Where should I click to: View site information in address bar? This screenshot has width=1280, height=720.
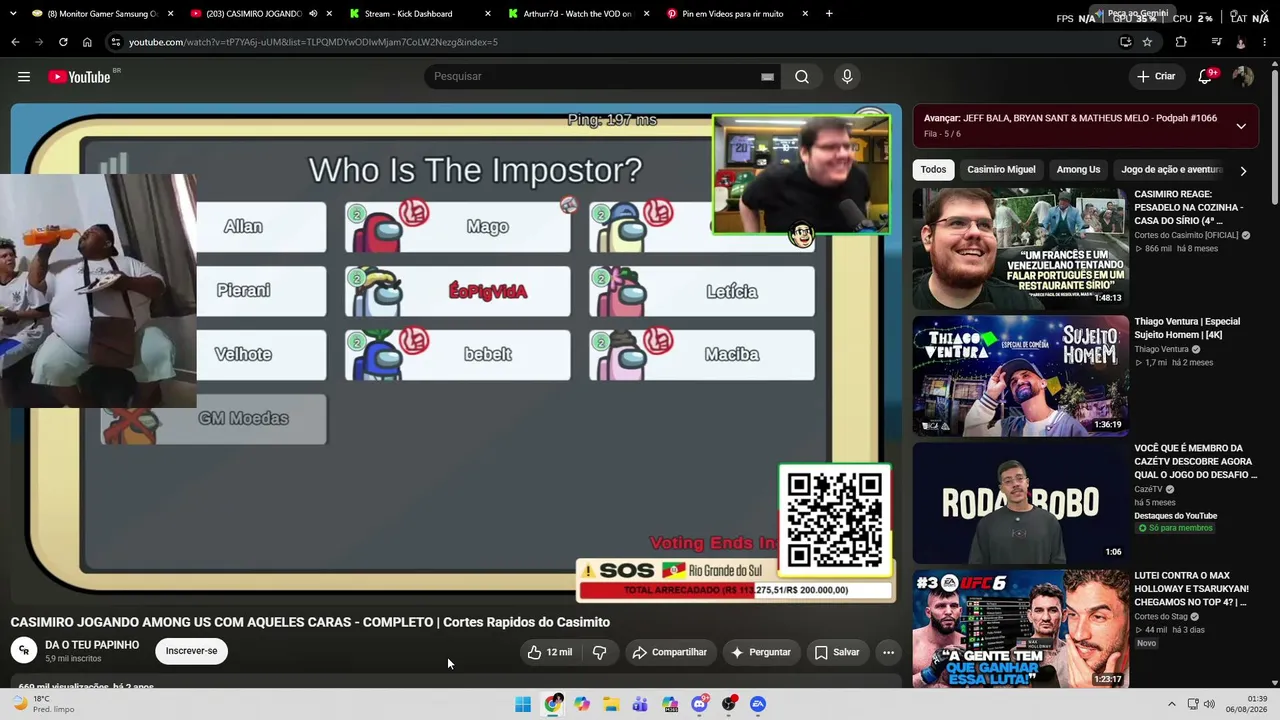click(116, 42)
